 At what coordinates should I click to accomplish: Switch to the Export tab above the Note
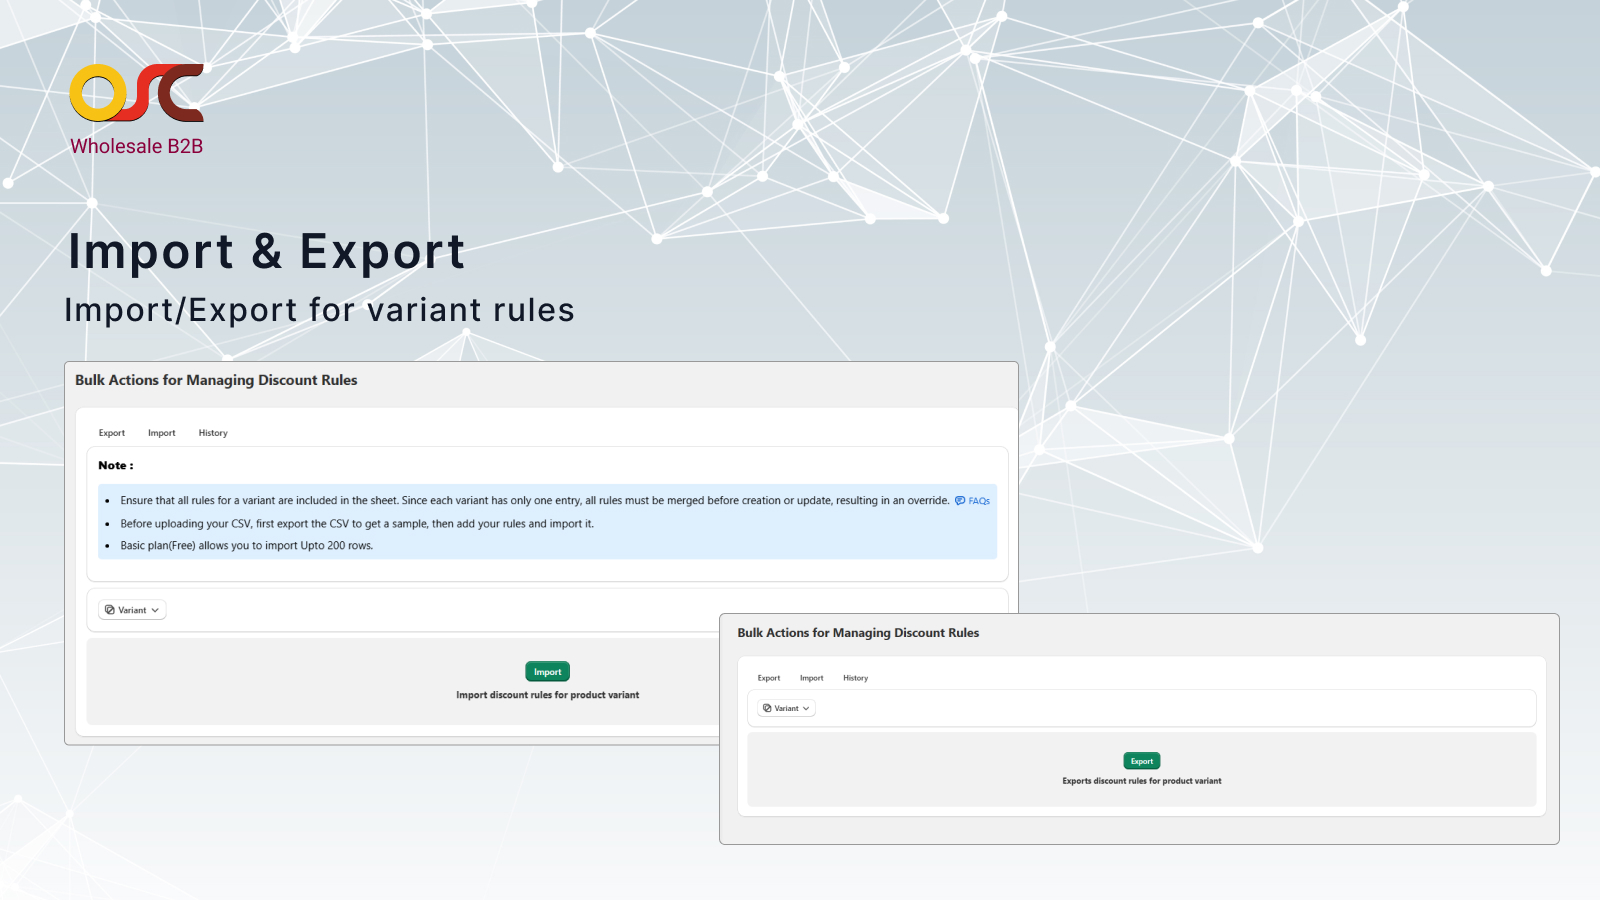(112, 433)
